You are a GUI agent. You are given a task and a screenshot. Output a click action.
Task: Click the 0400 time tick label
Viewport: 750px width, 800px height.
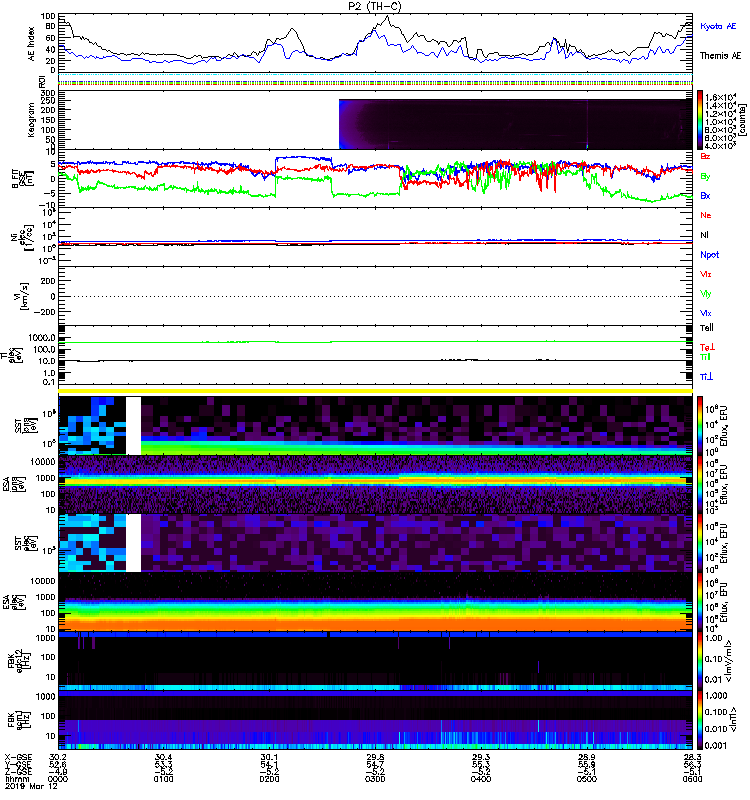click(x=481, y=779)
